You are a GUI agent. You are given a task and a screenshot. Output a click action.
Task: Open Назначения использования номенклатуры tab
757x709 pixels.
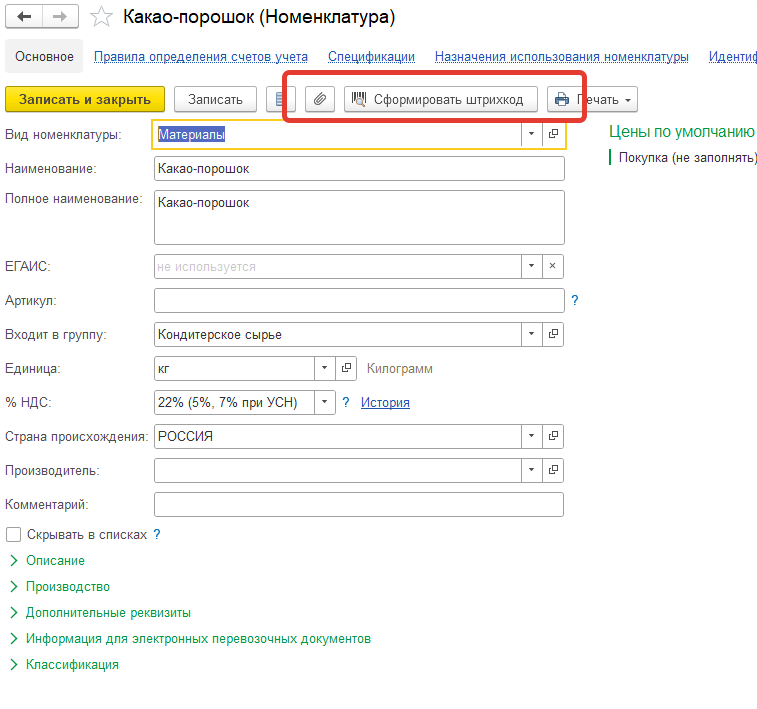(x=561, y=56)
